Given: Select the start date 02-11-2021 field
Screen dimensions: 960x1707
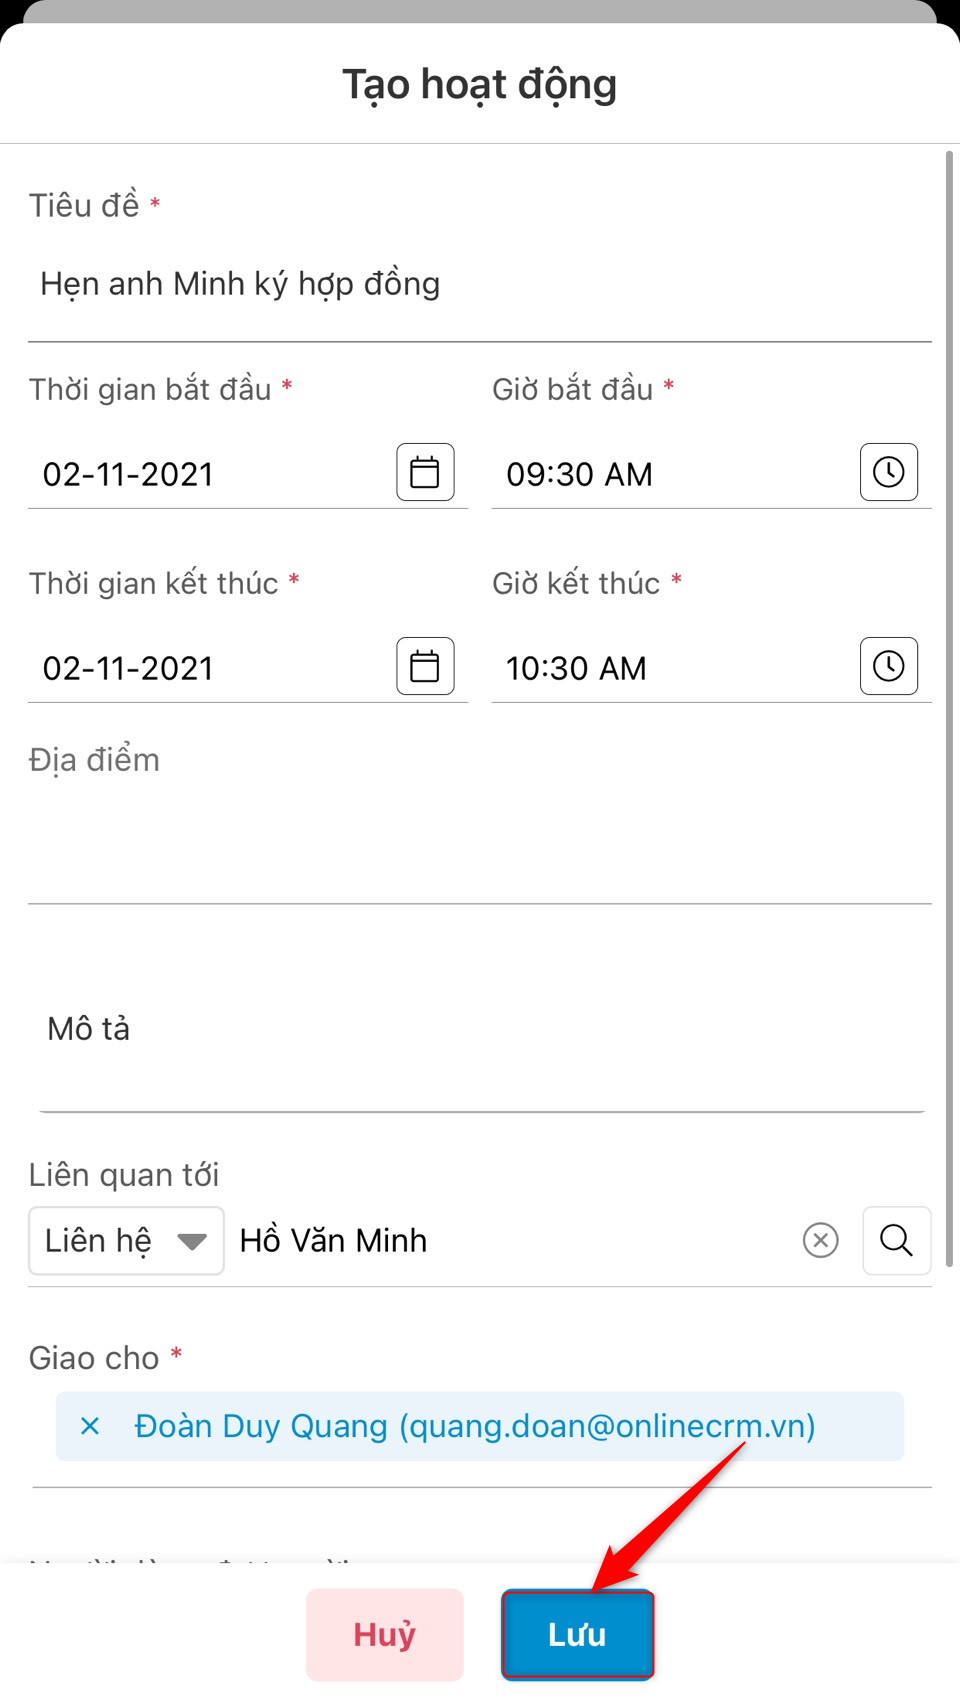Looking at the screenshot, I should pyautogui.click(x=210, y=474).
